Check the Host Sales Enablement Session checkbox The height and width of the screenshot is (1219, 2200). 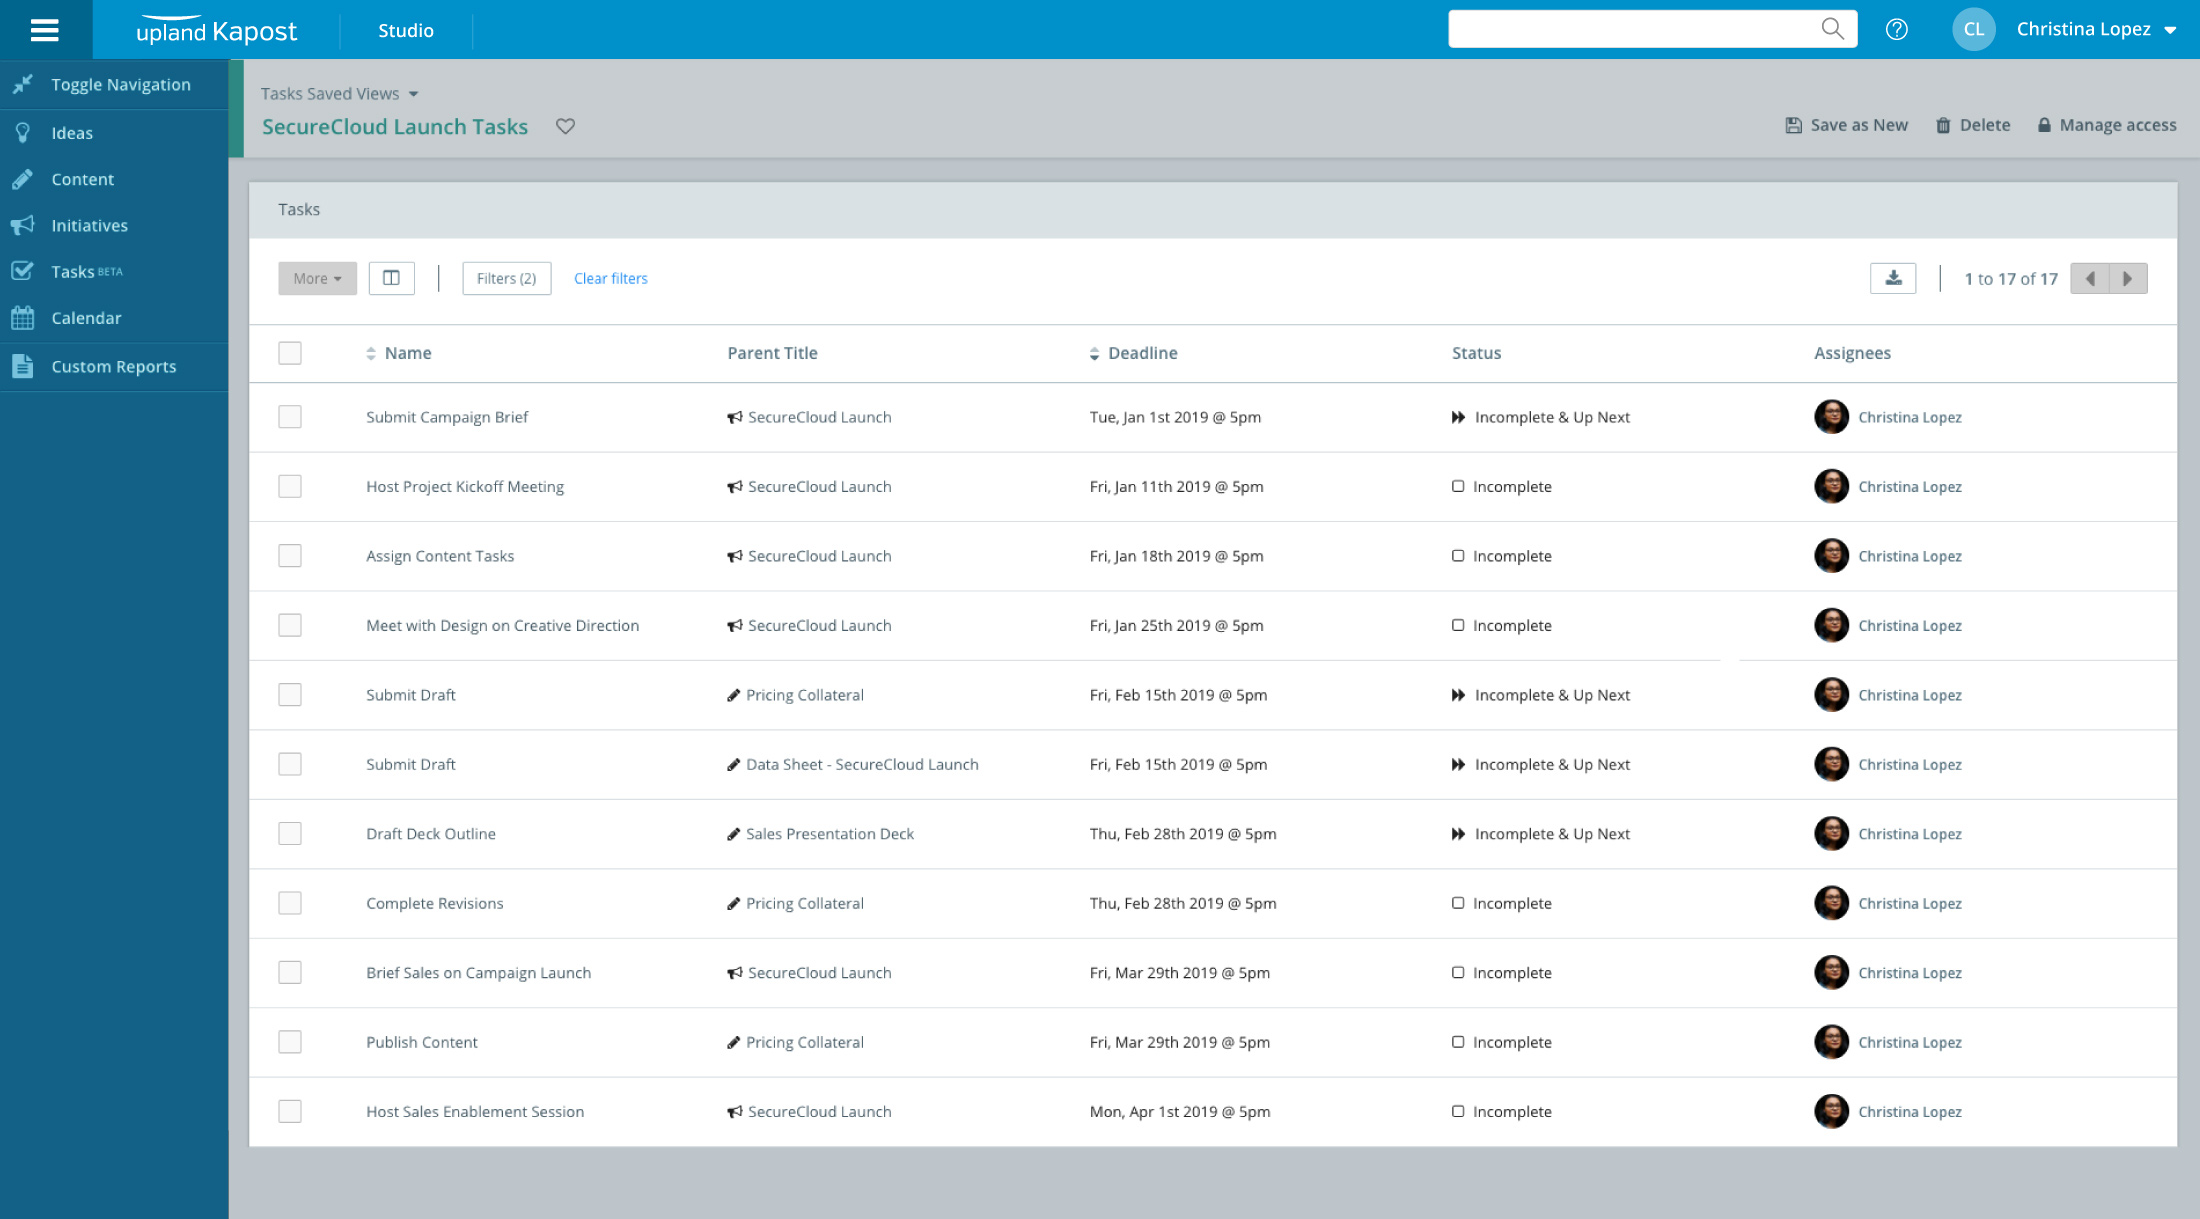click(290, 1111)
